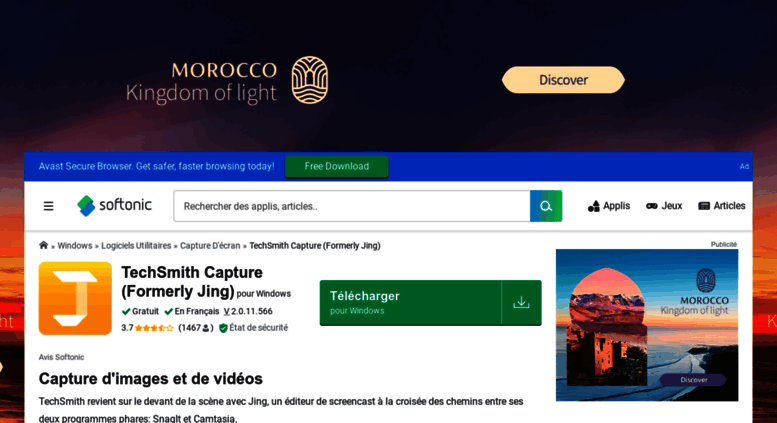Go to Windows breadcrumb link
This screenshot has height=423, width=777.
click(75, 246)
